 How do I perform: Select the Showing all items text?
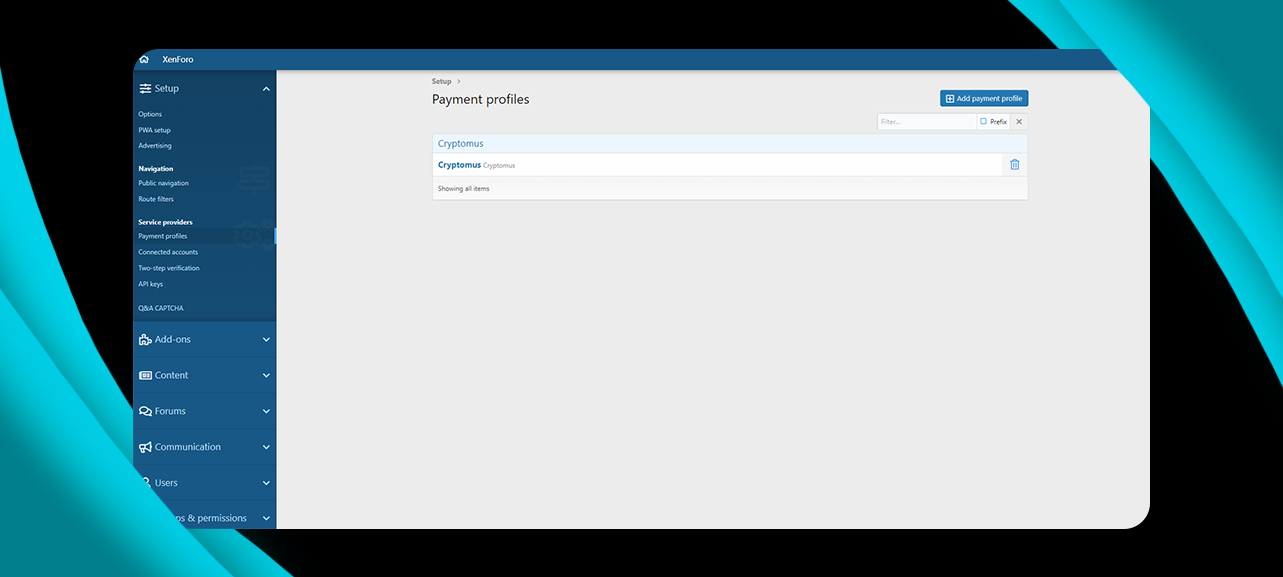pyautogui.click(x=463, y=189)
